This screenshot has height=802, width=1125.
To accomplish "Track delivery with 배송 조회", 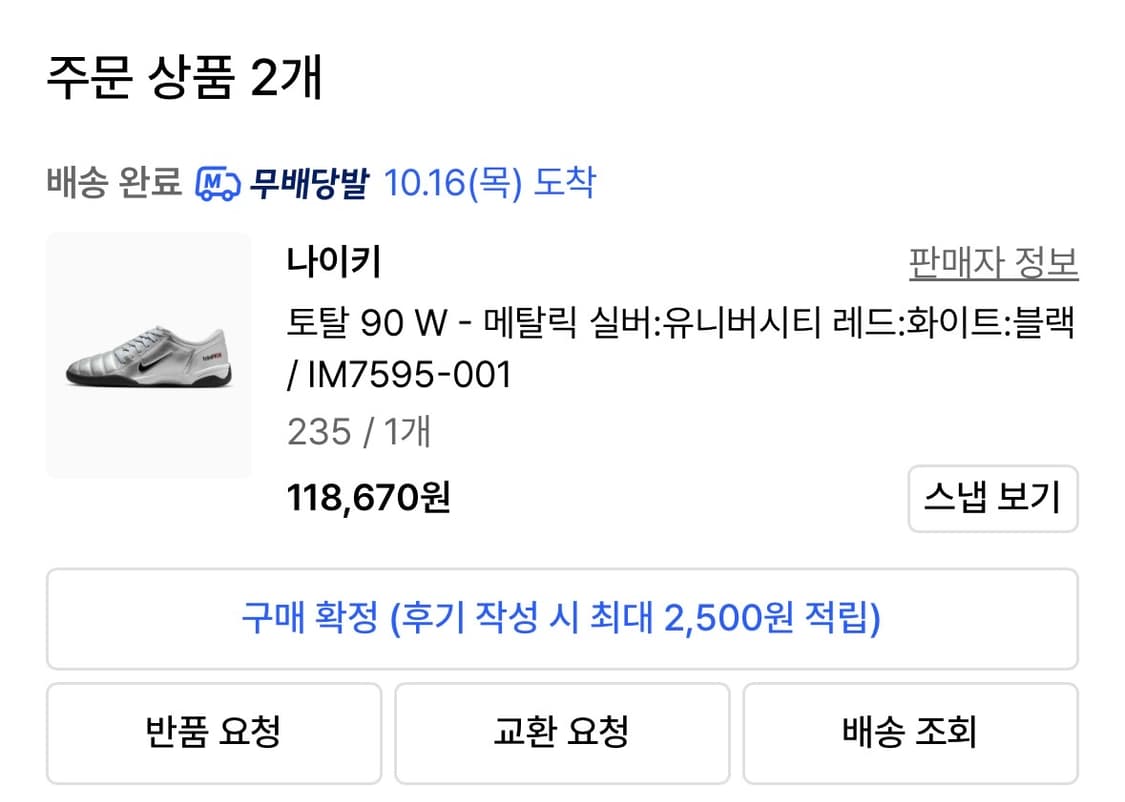I will pos(909,733).
